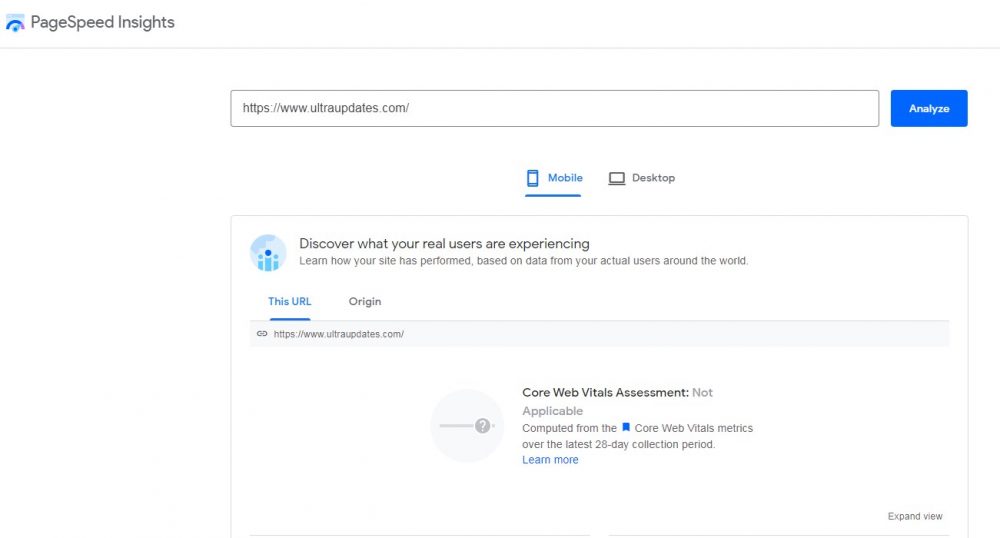Click Expand view
Viewport: 1000px width, 538px height.
pos(914,516)
